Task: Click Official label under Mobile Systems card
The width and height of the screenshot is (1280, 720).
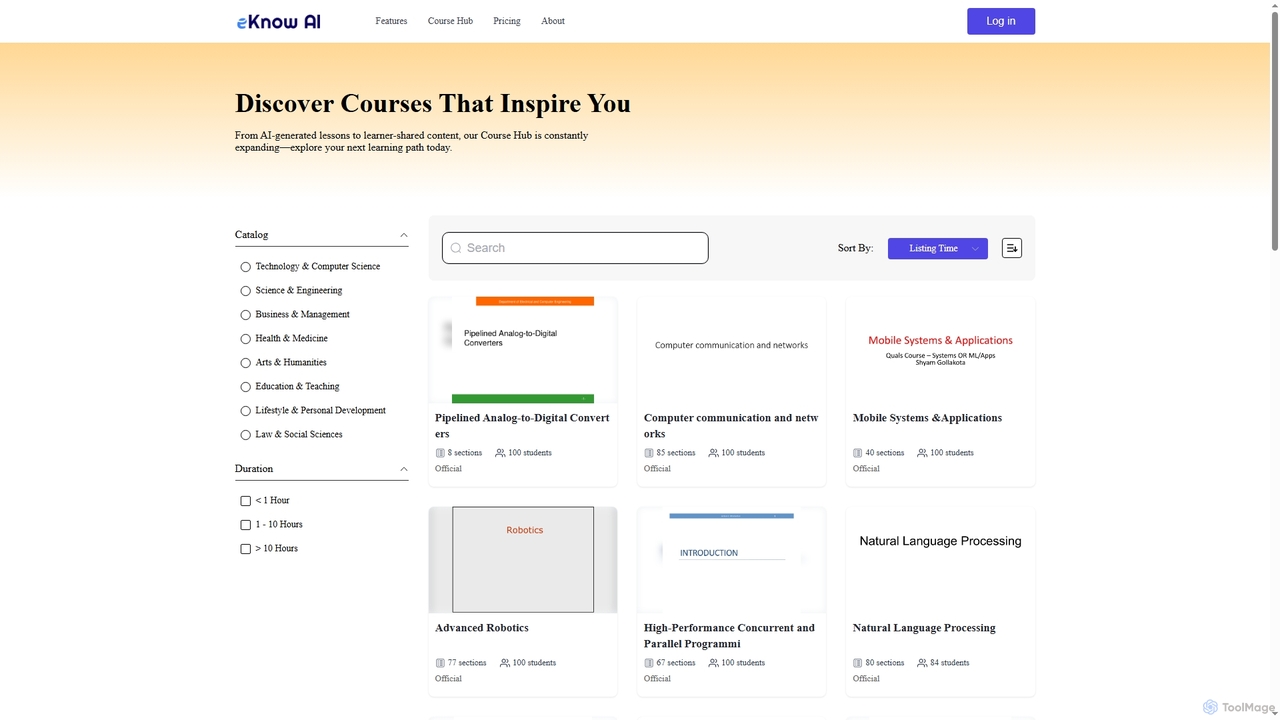Action: coord(866,469)
